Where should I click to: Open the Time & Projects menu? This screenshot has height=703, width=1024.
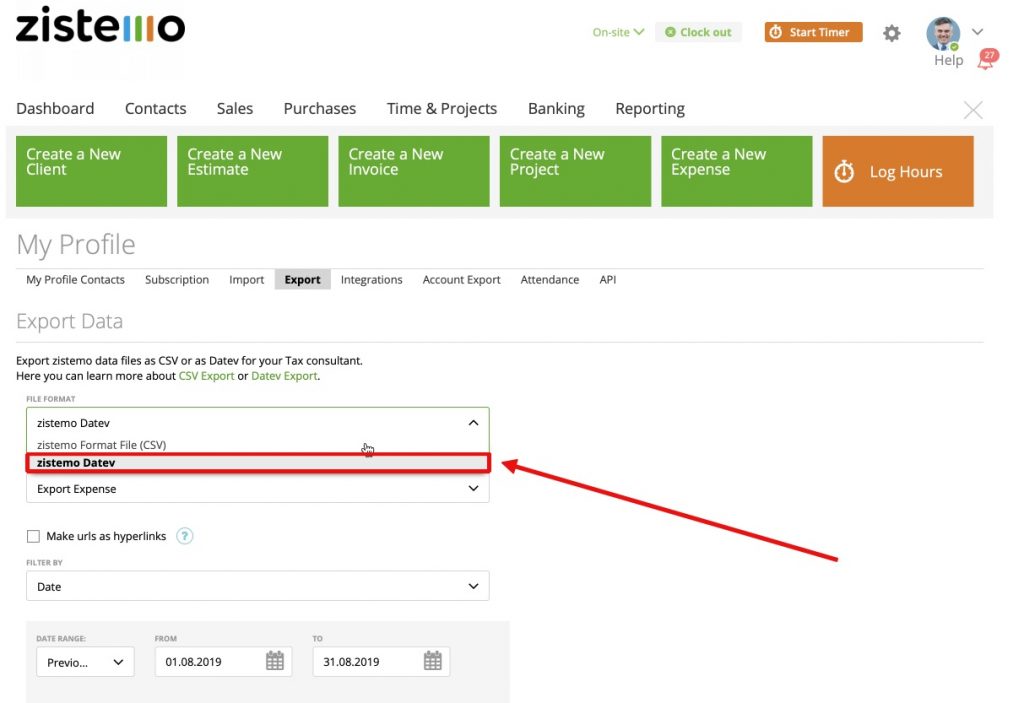click(442, 108)
